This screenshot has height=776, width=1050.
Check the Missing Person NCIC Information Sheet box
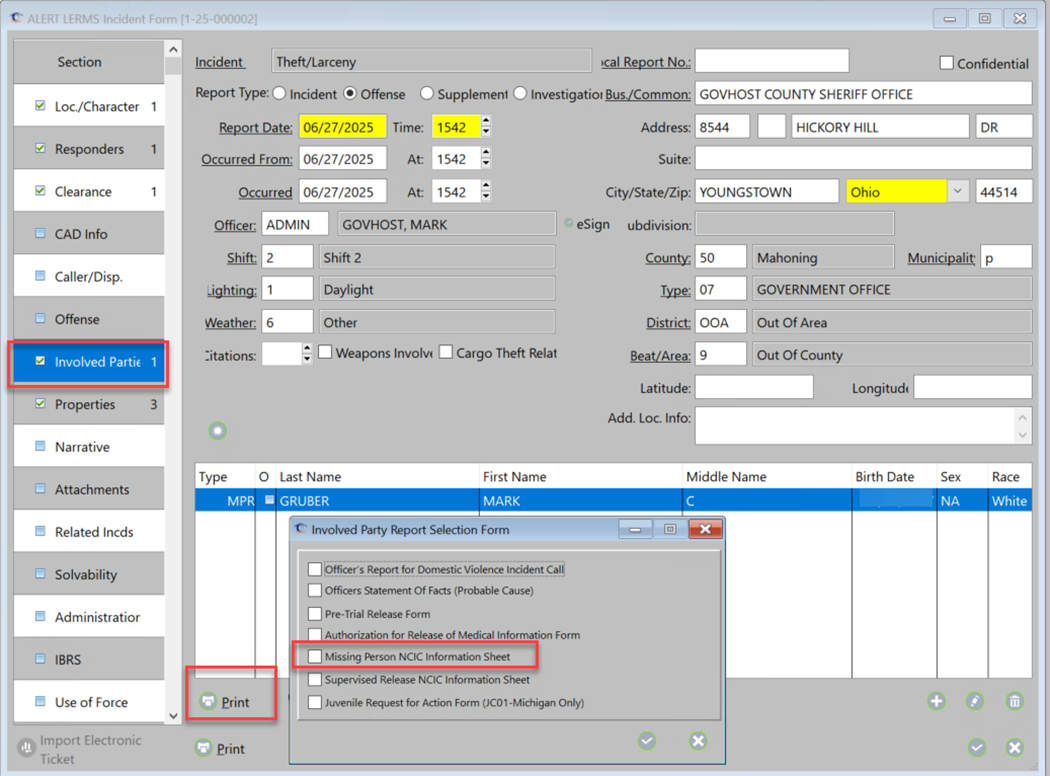pos(315,657)
